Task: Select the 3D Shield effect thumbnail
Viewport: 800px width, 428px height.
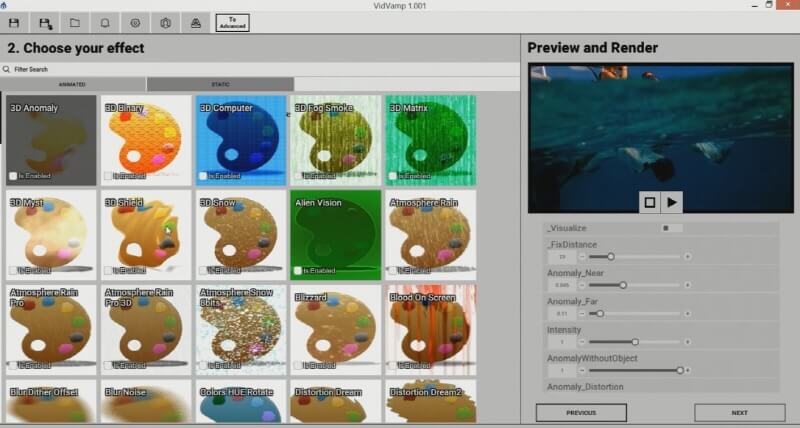Action: [x=146, y=235]
